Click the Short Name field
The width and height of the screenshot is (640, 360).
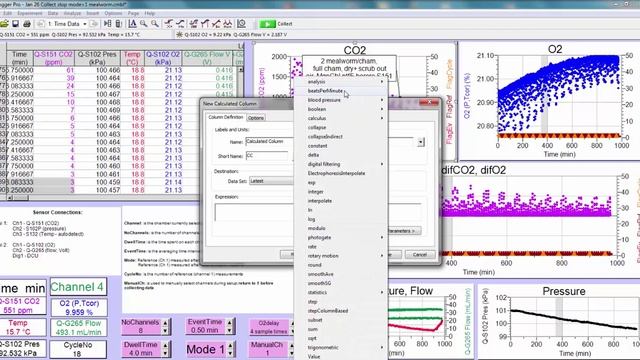pyautogui.click(x=267, y=156)
